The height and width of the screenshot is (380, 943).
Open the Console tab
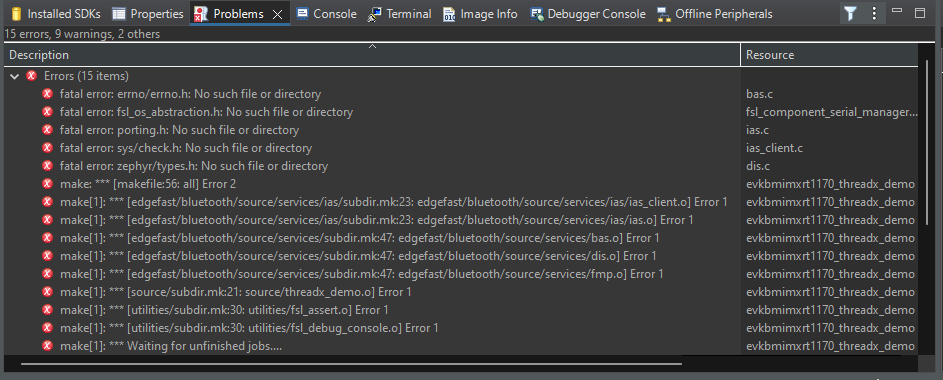(x=327, y=13)
